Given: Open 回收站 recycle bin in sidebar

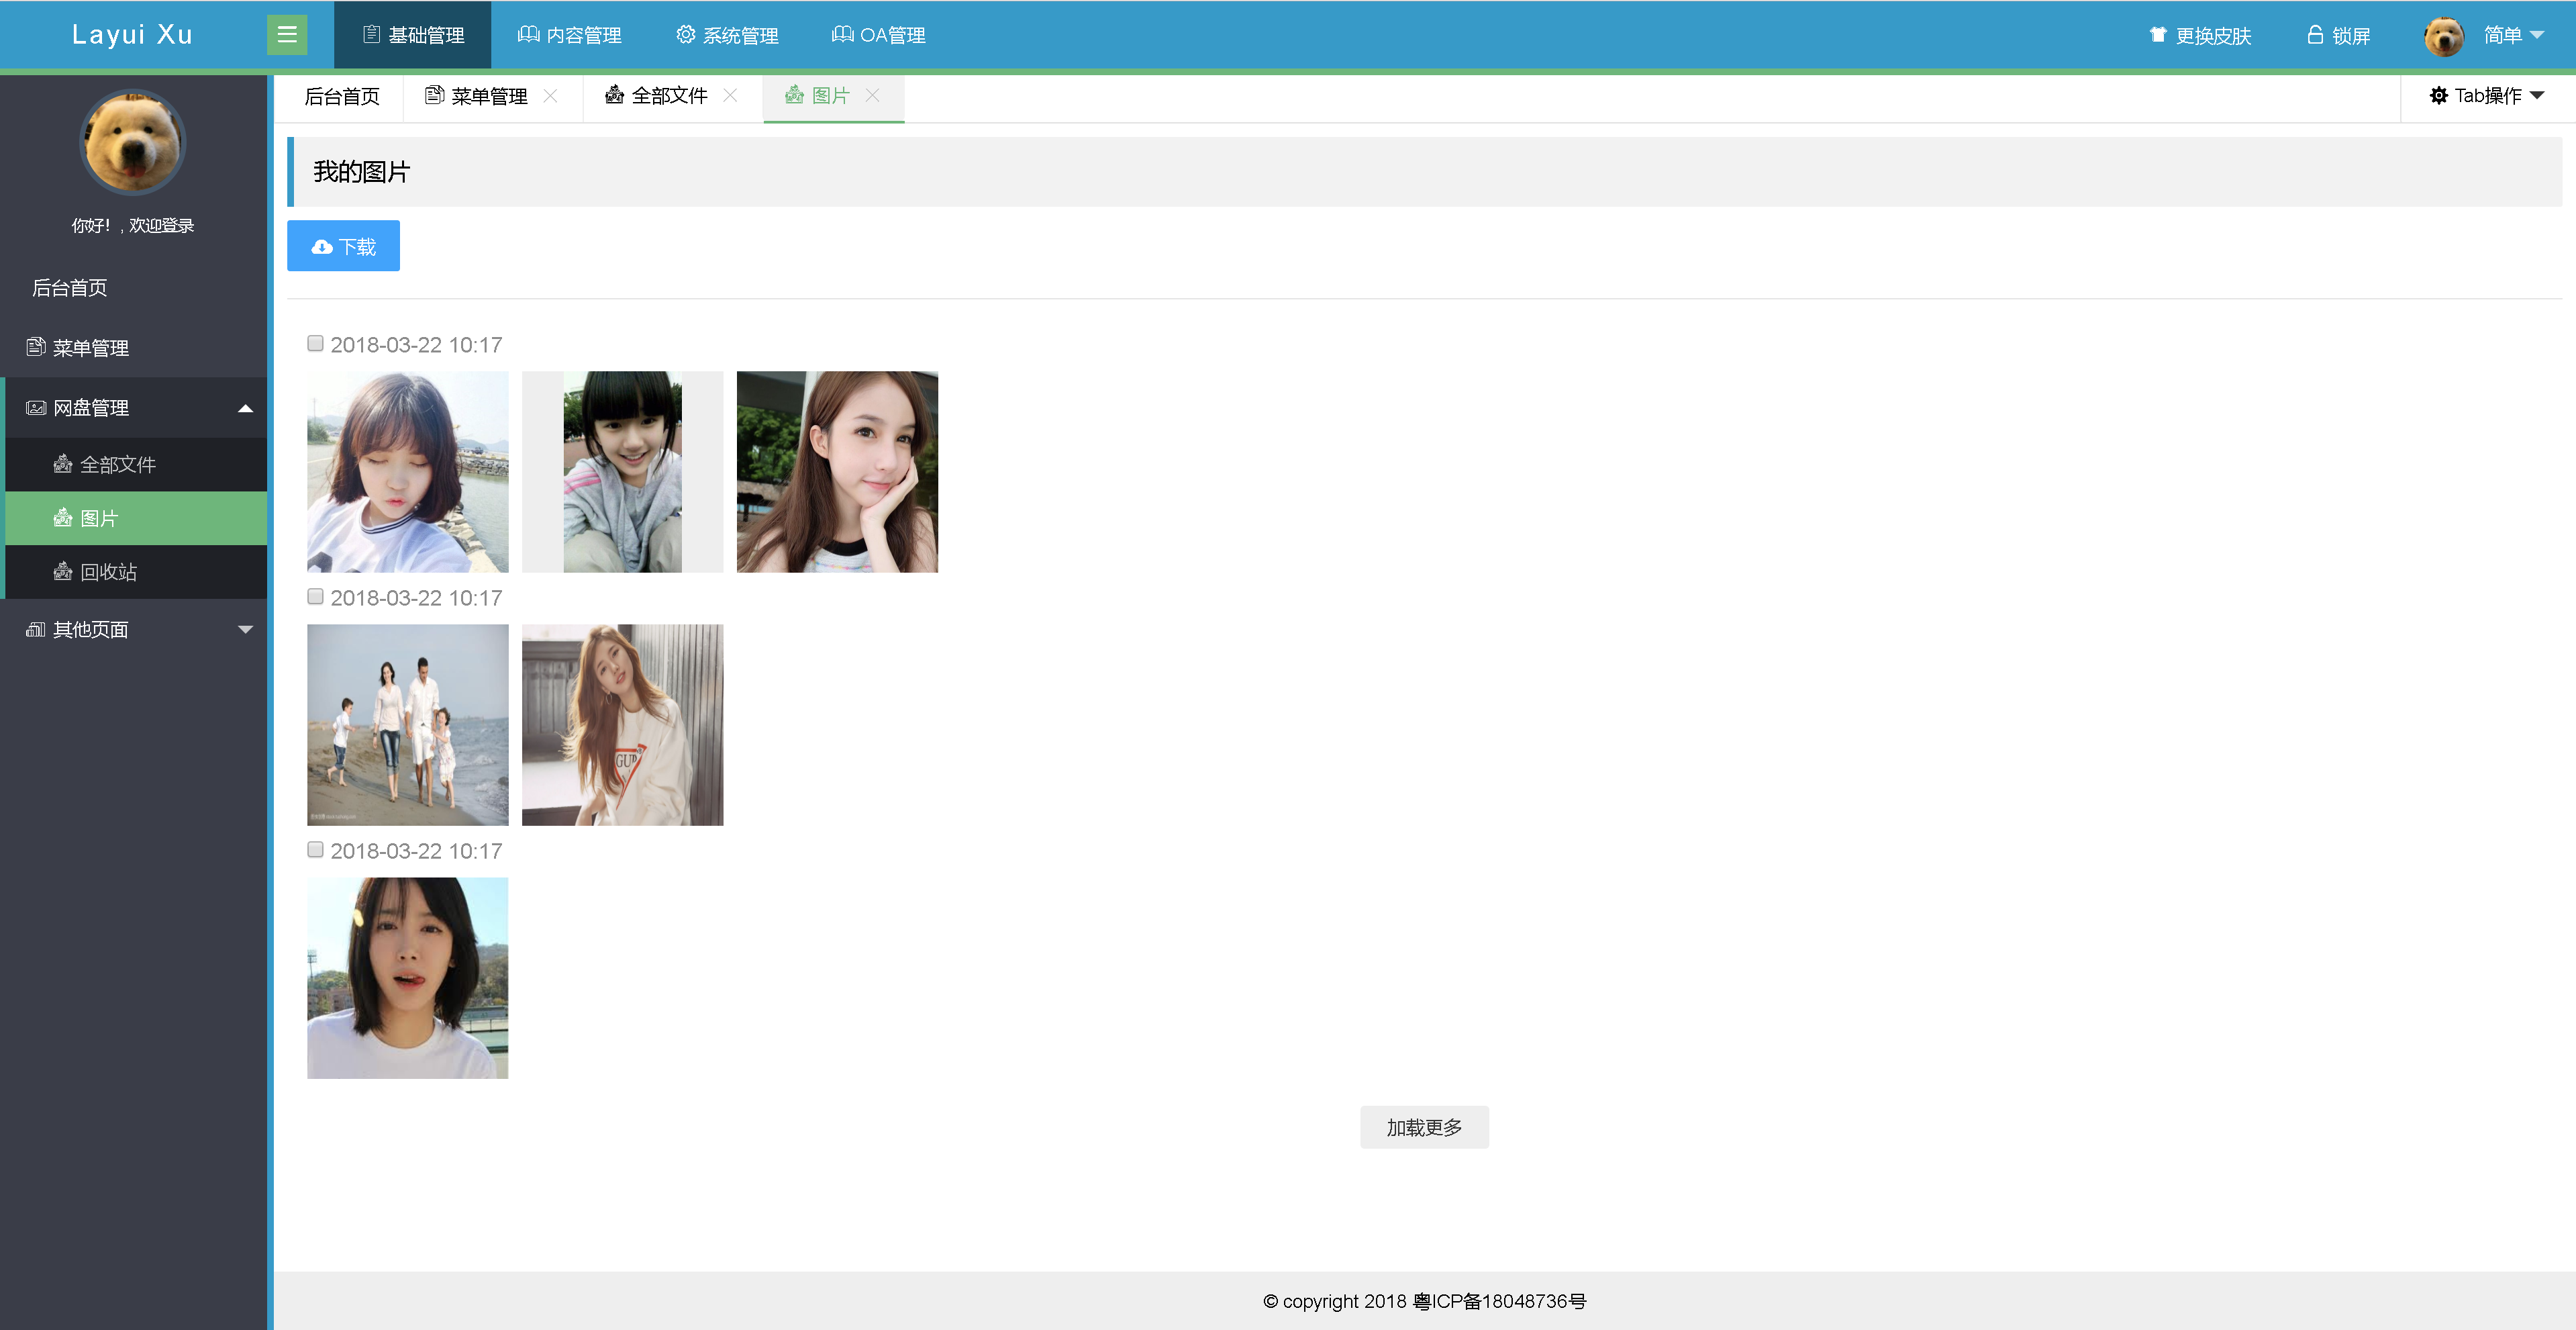Looking at the screenshot, I should [x=136, y=572].
